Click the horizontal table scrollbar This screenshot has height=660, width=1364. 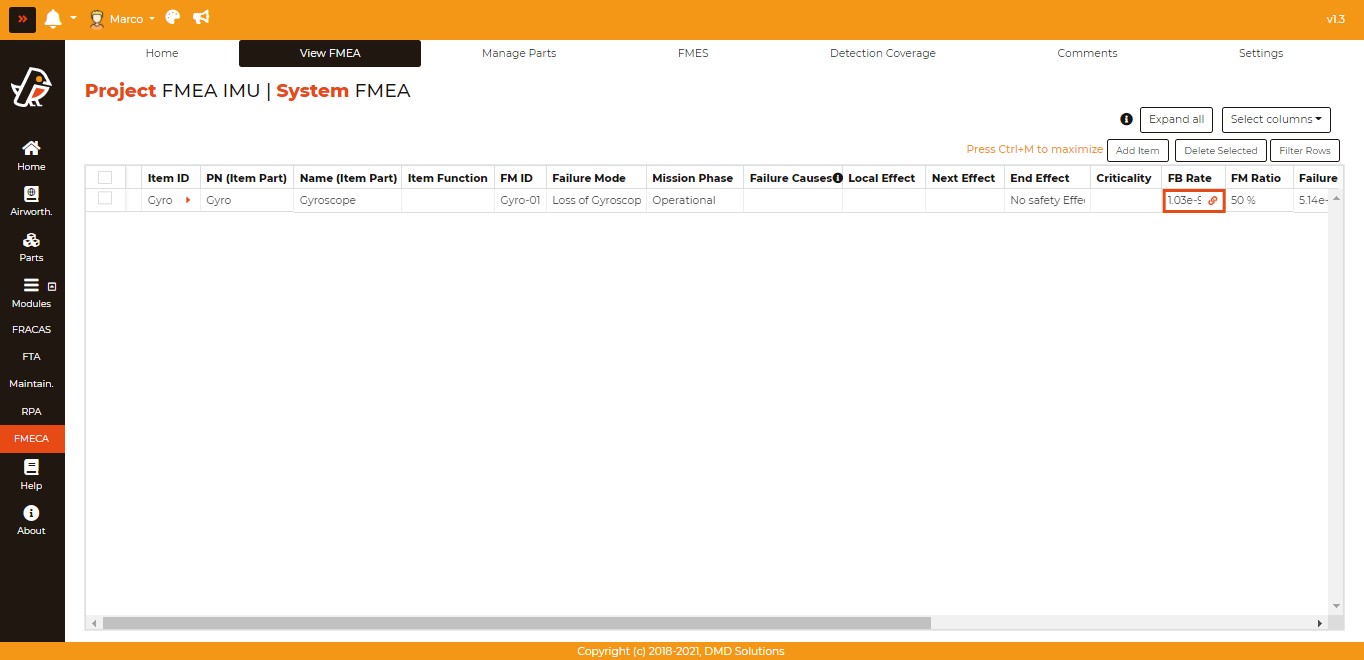click(515, 623)
